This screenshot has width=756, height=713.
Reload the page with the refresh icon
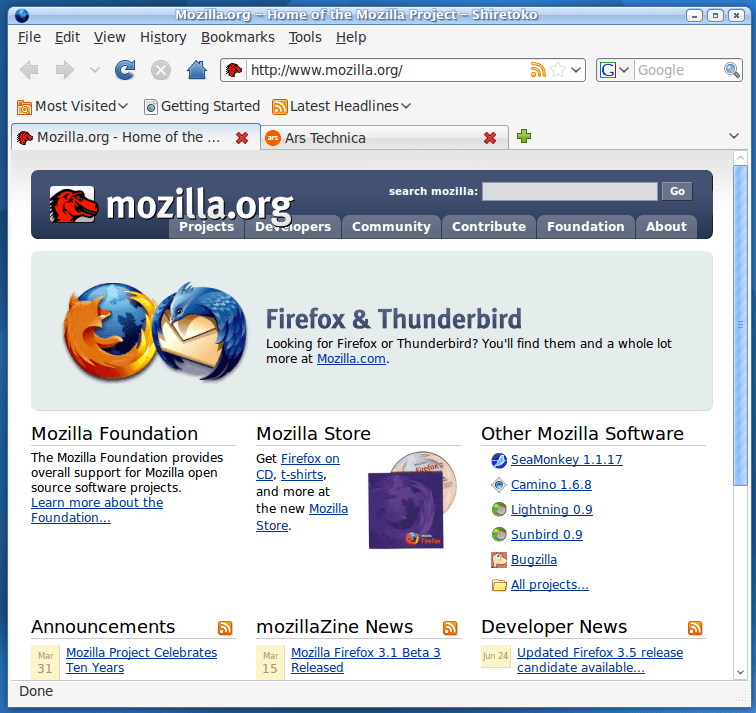[125, 70]
